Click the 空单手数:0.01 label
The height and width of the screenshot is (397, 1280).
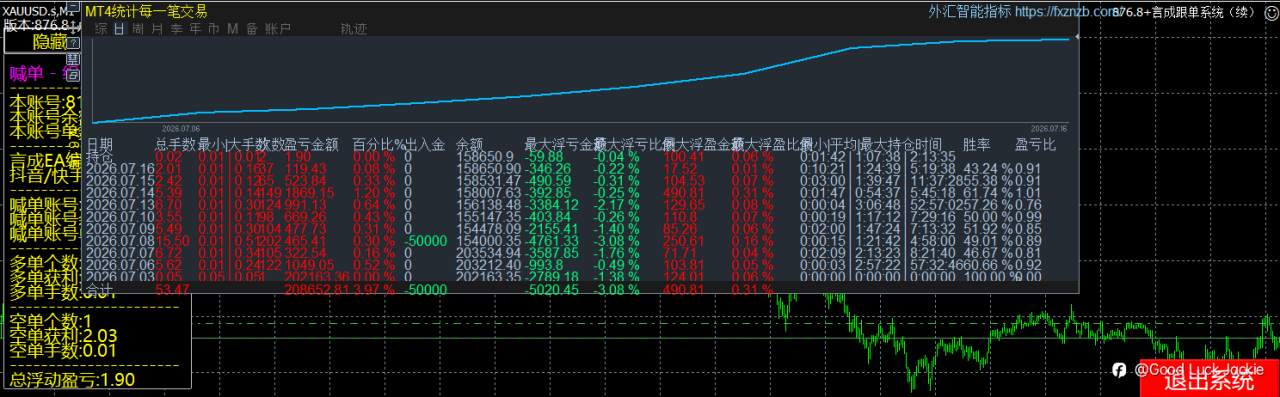click(x=64, y=350)
